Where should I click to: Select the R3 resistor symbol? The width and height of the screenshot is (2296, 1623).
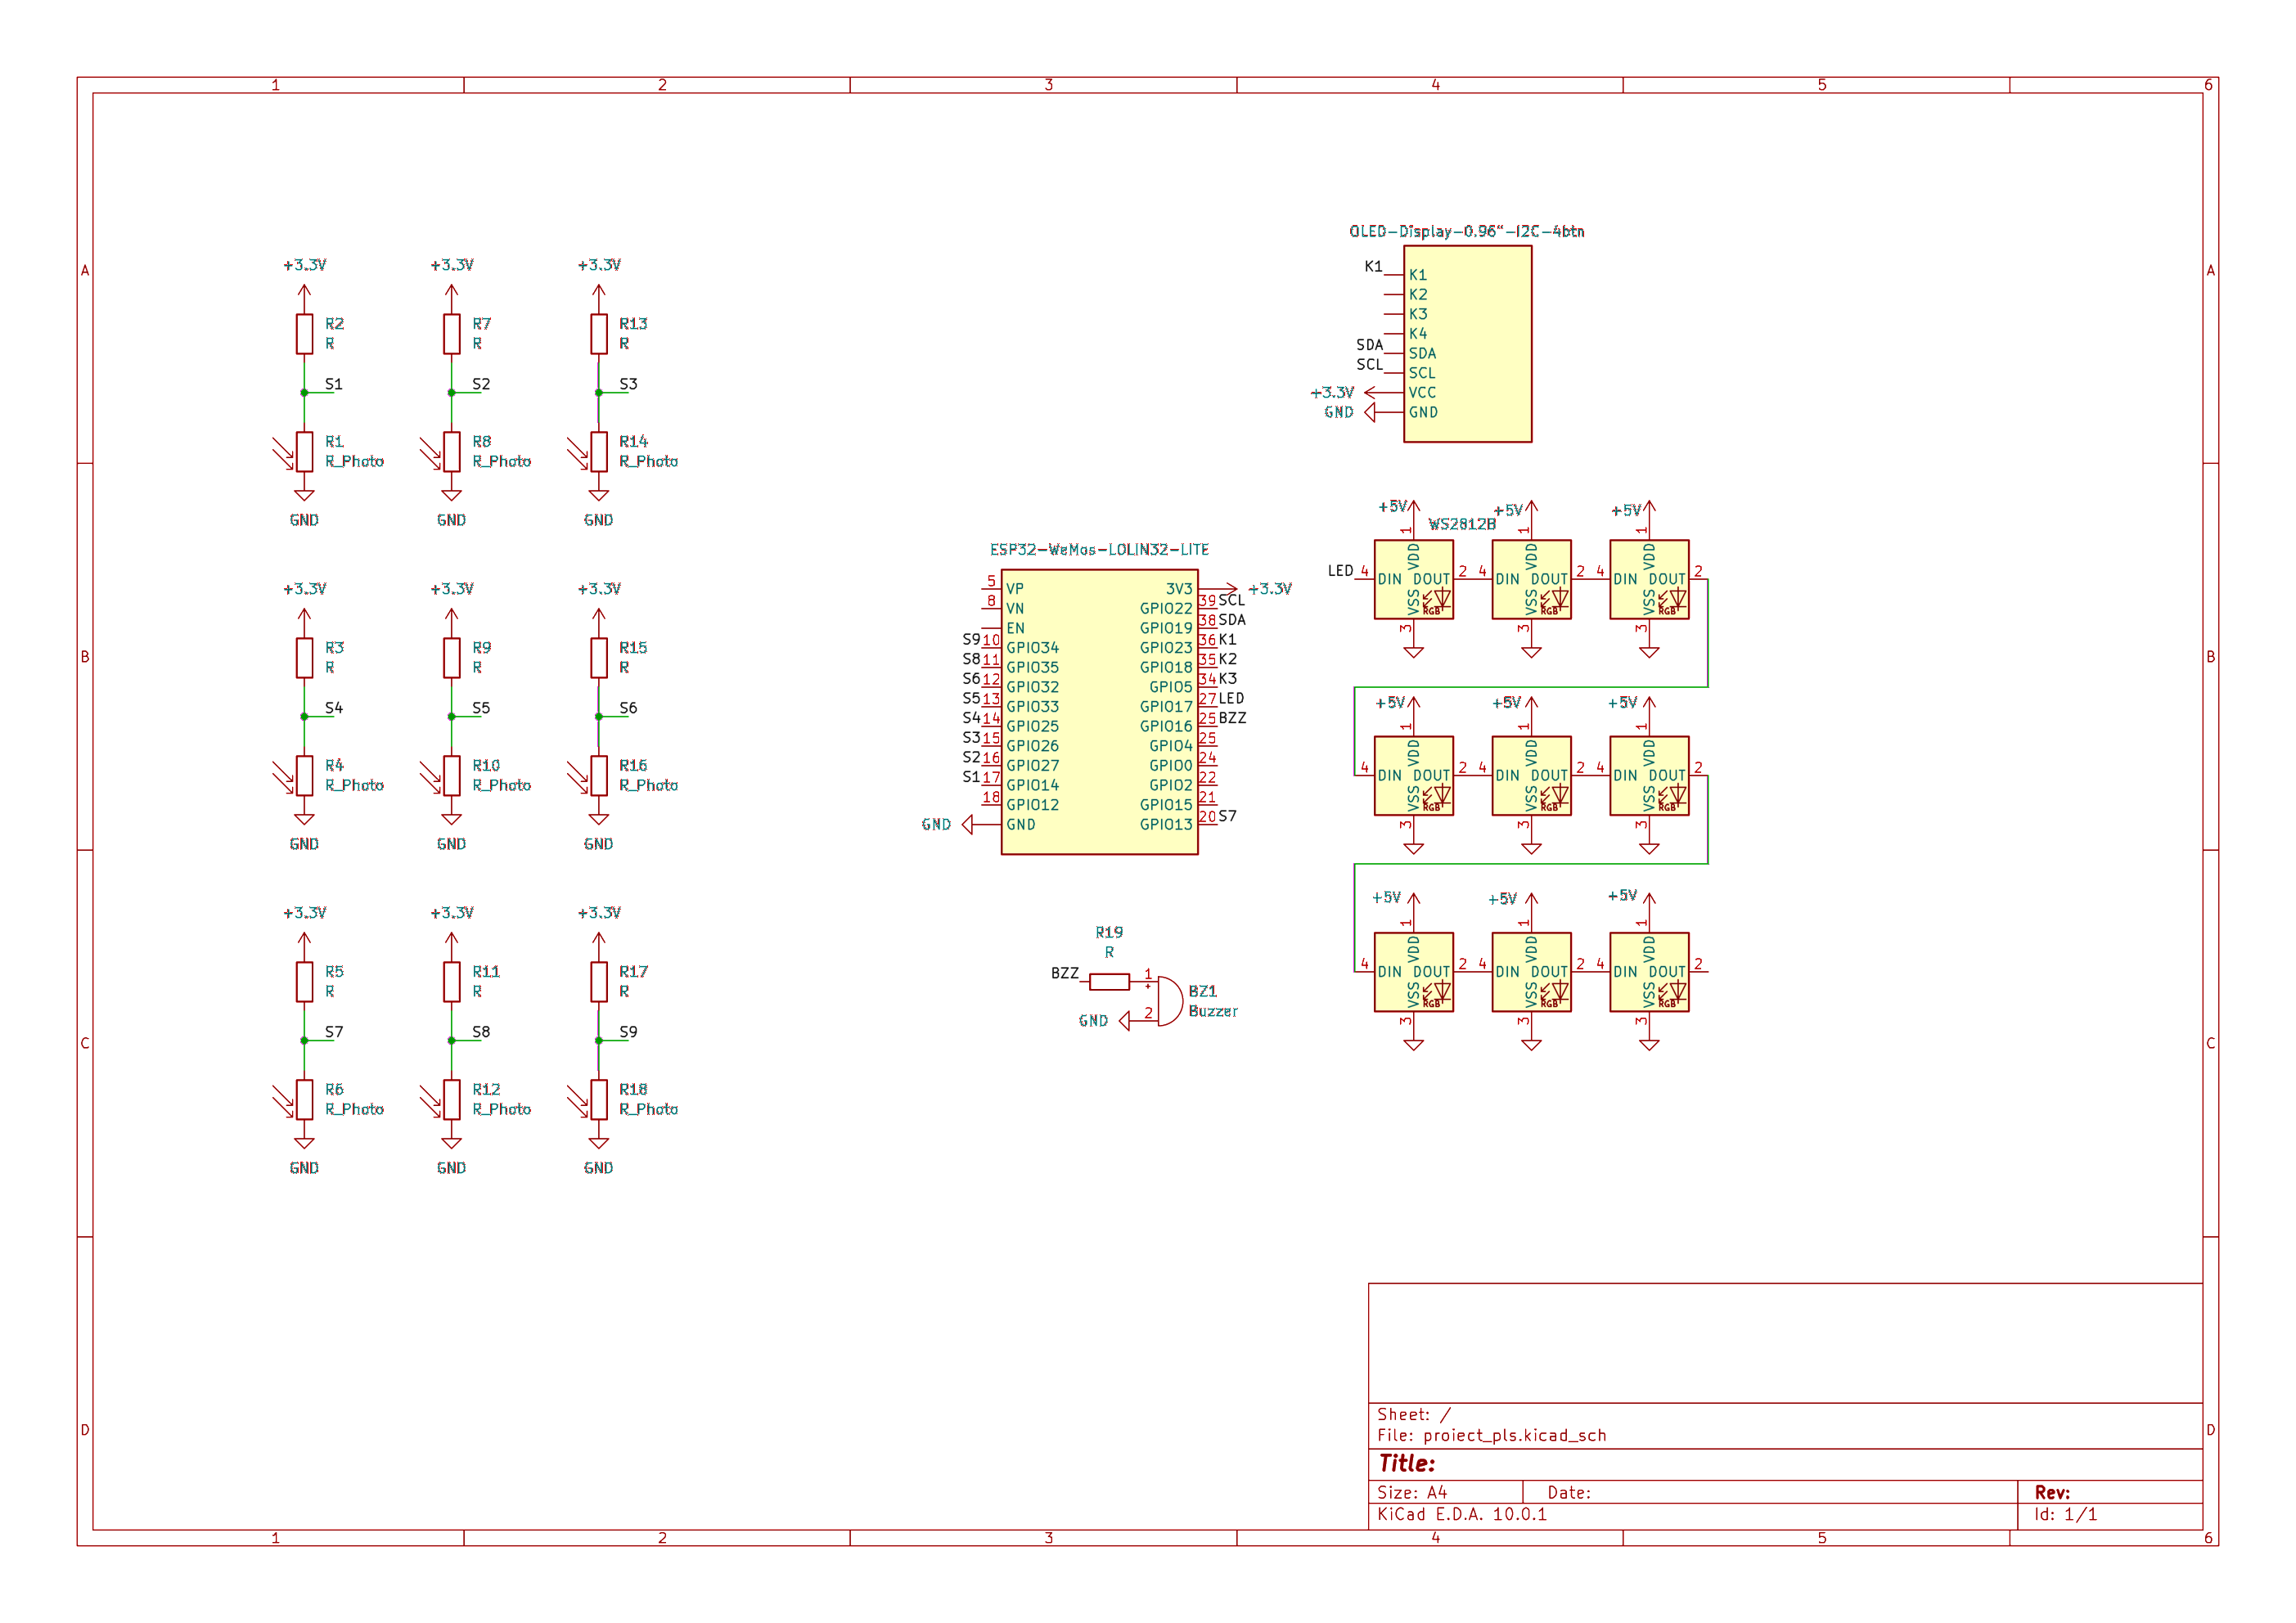[x=304, y=658]
